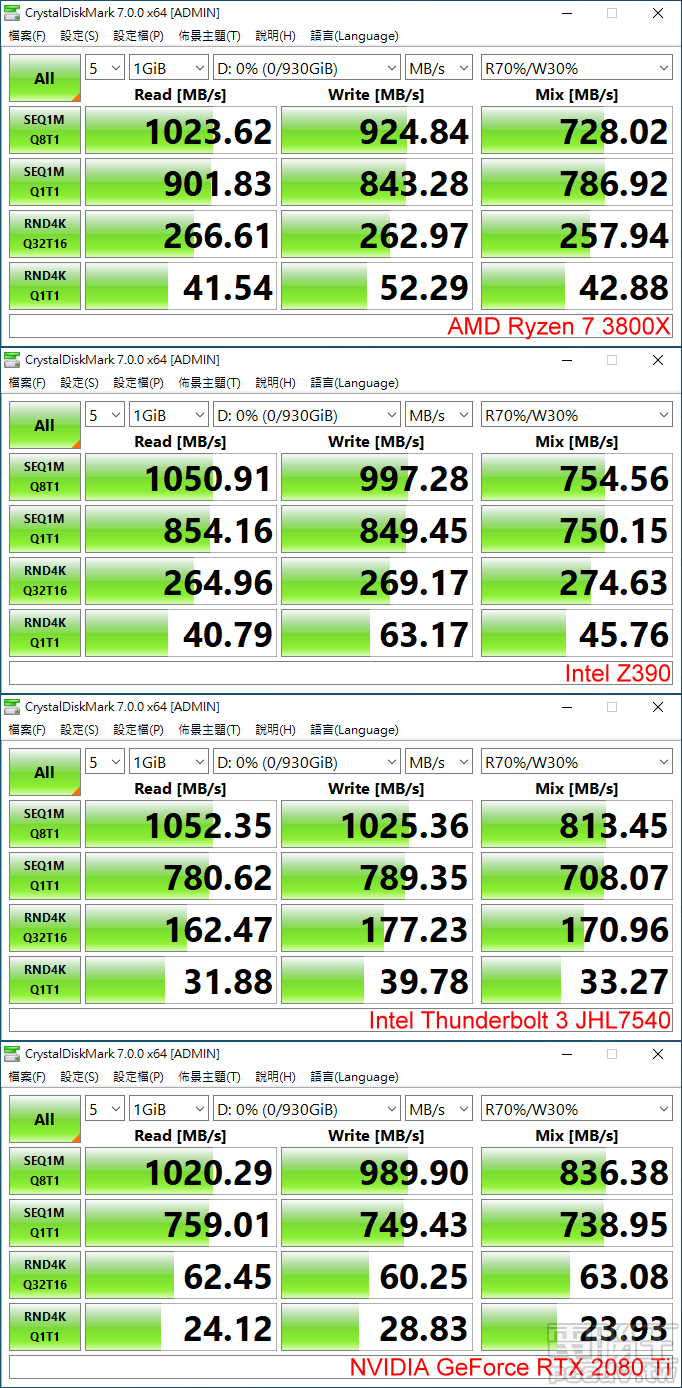Start SEQ1M Q8T1 test in RTX 2080 Ti window
The height and width of the screenshot is (1388, 682).
coord(44,1171)
